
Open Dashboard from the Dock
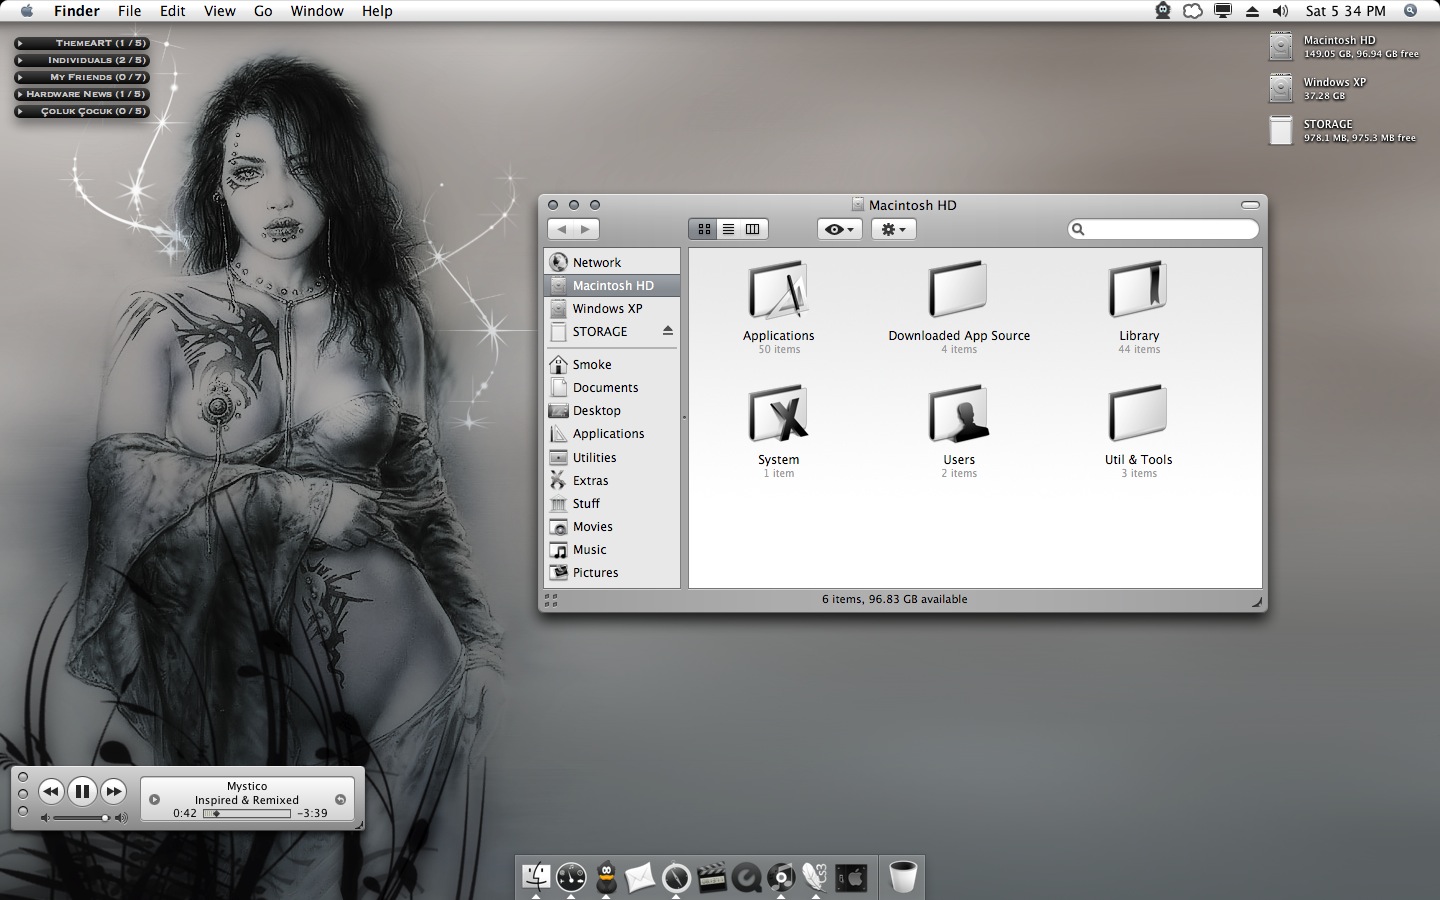pos(571,877)
